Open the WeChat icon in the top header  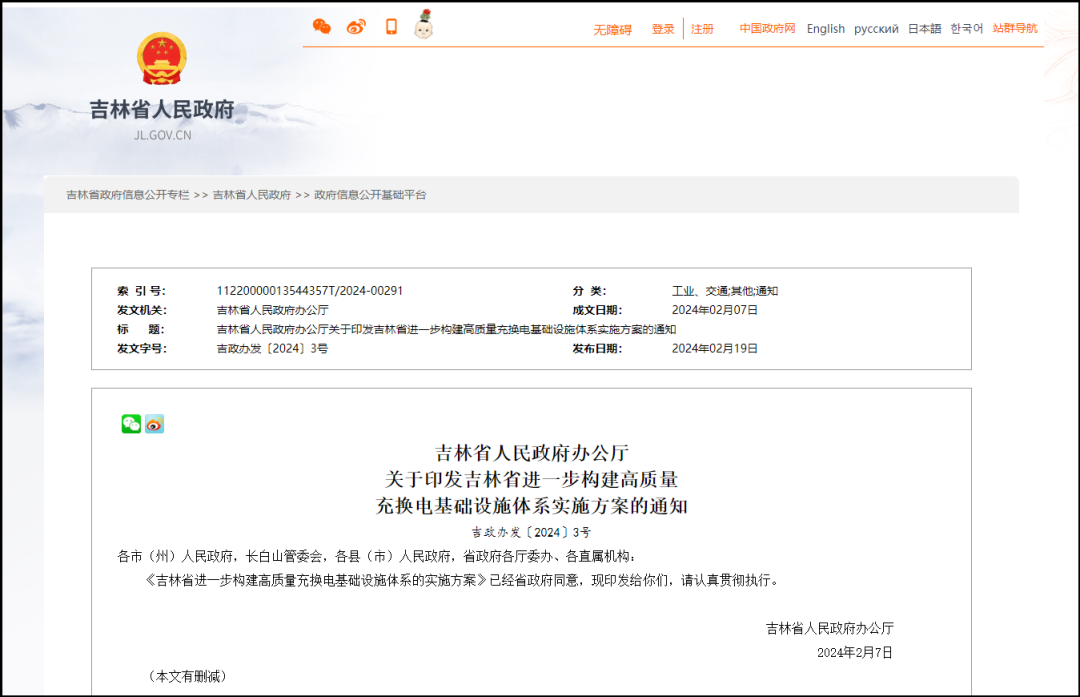click(x=322, y=25)
